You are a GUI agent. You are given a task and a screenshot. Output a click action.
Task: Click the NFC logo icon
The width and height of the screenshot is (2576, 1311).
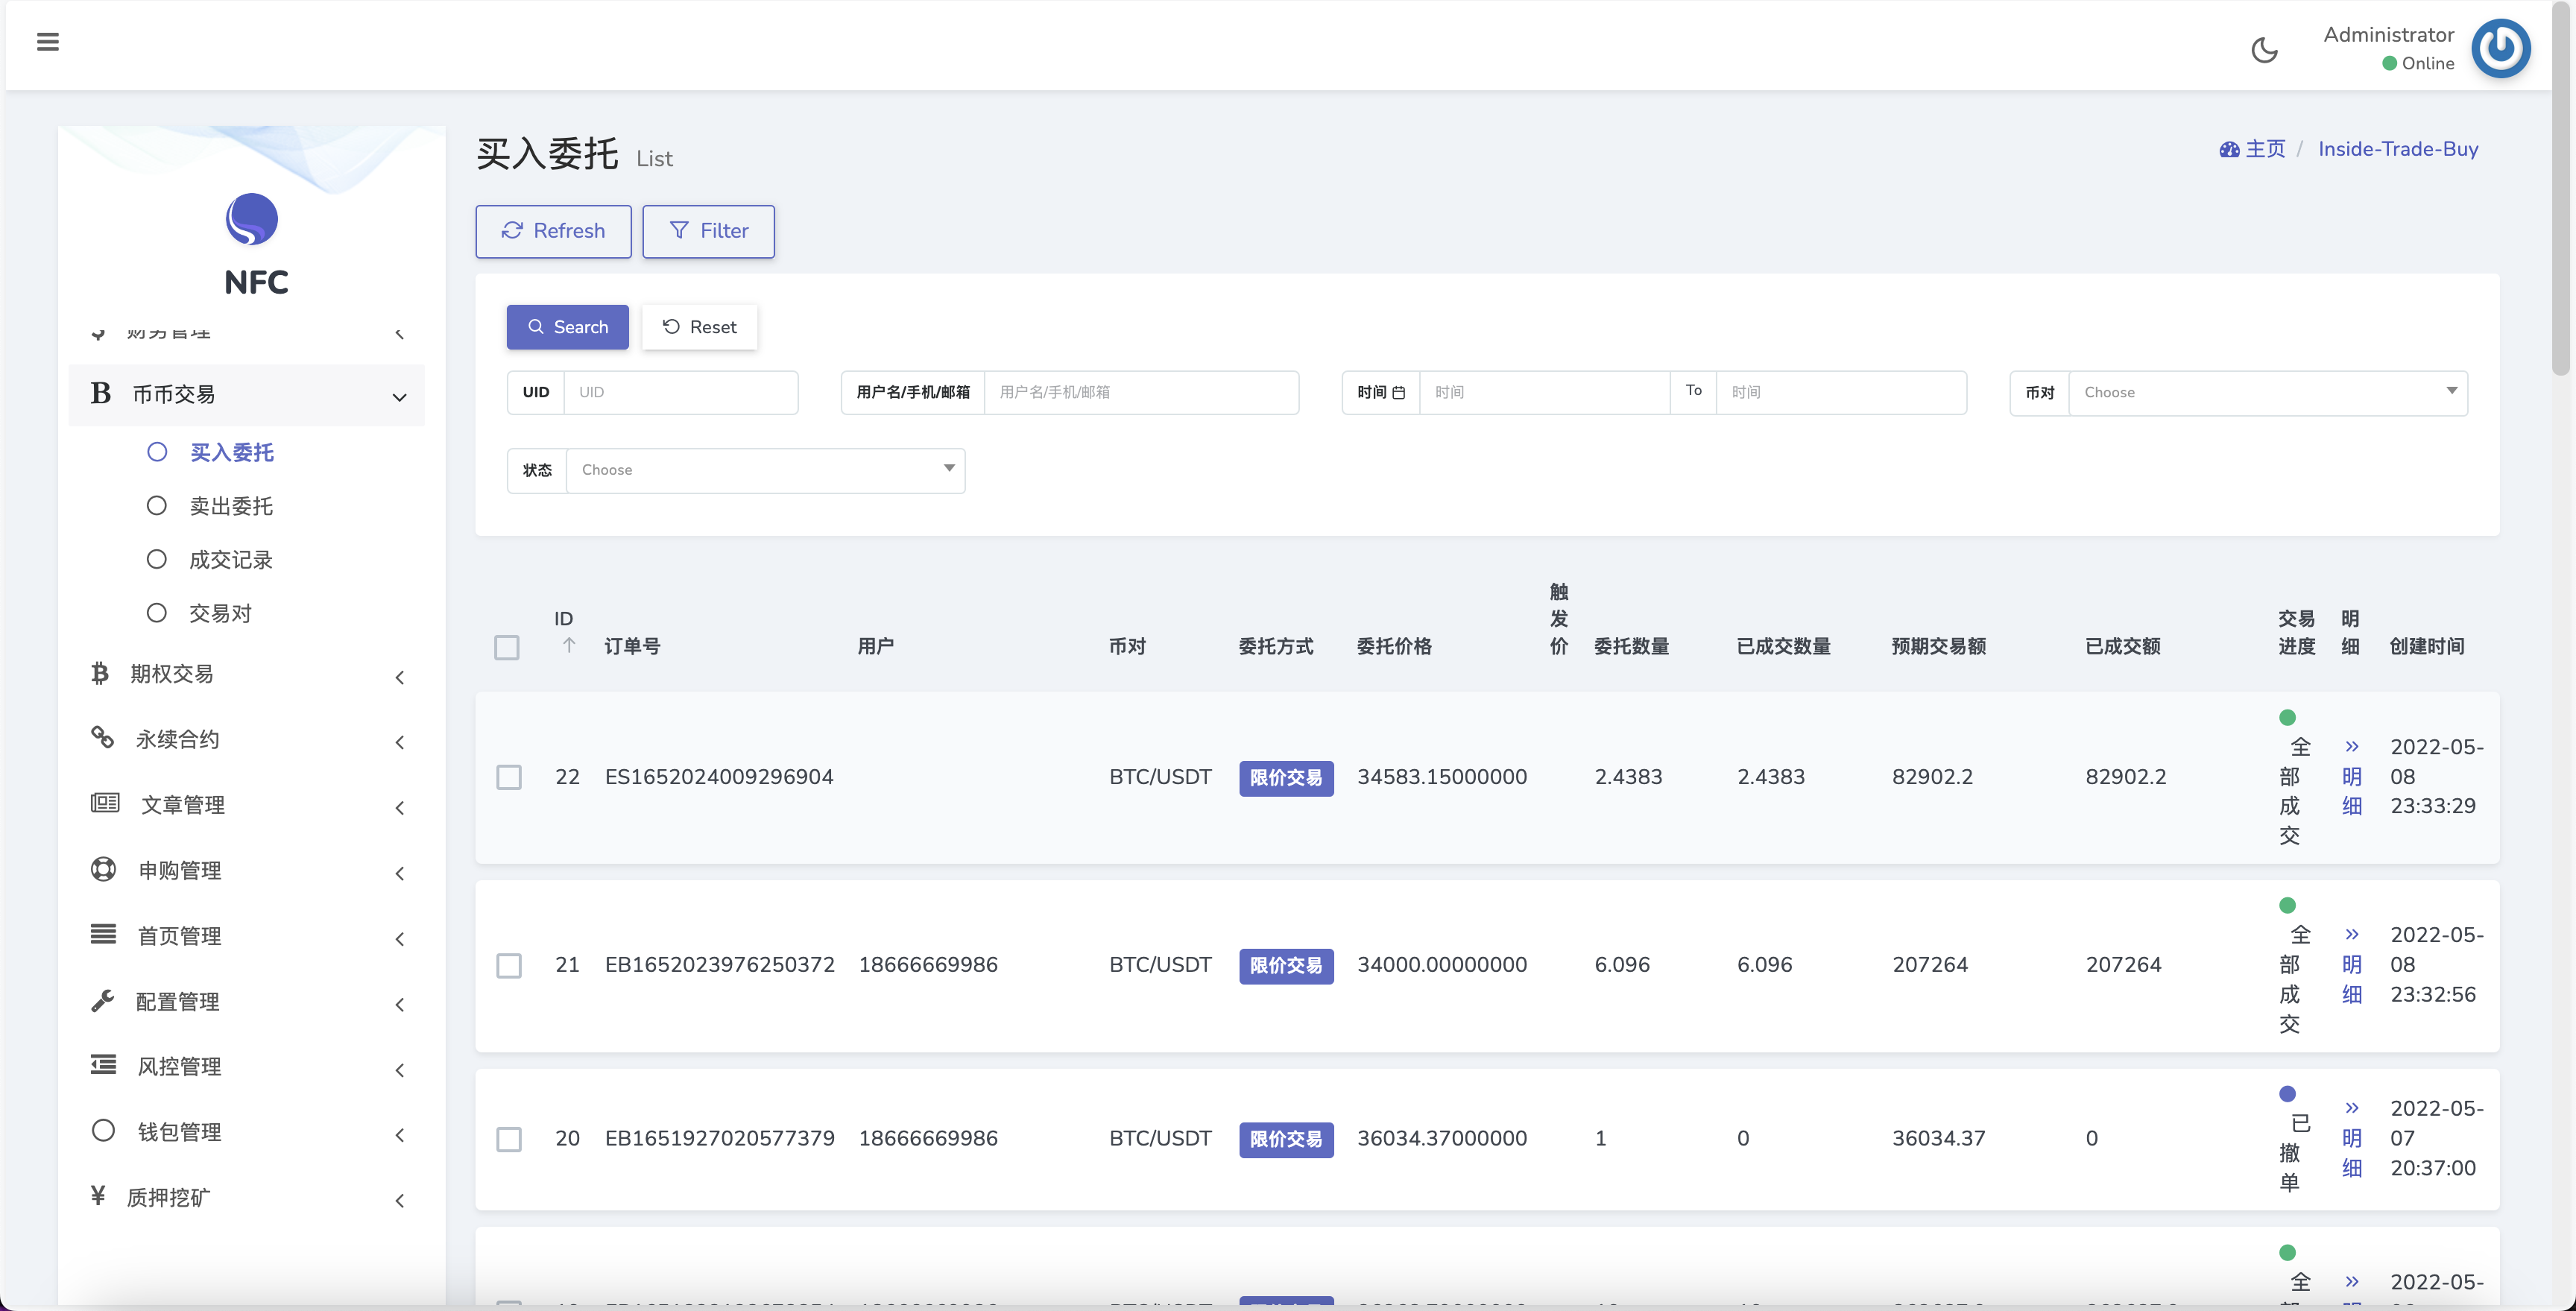(x=251, y=219)
